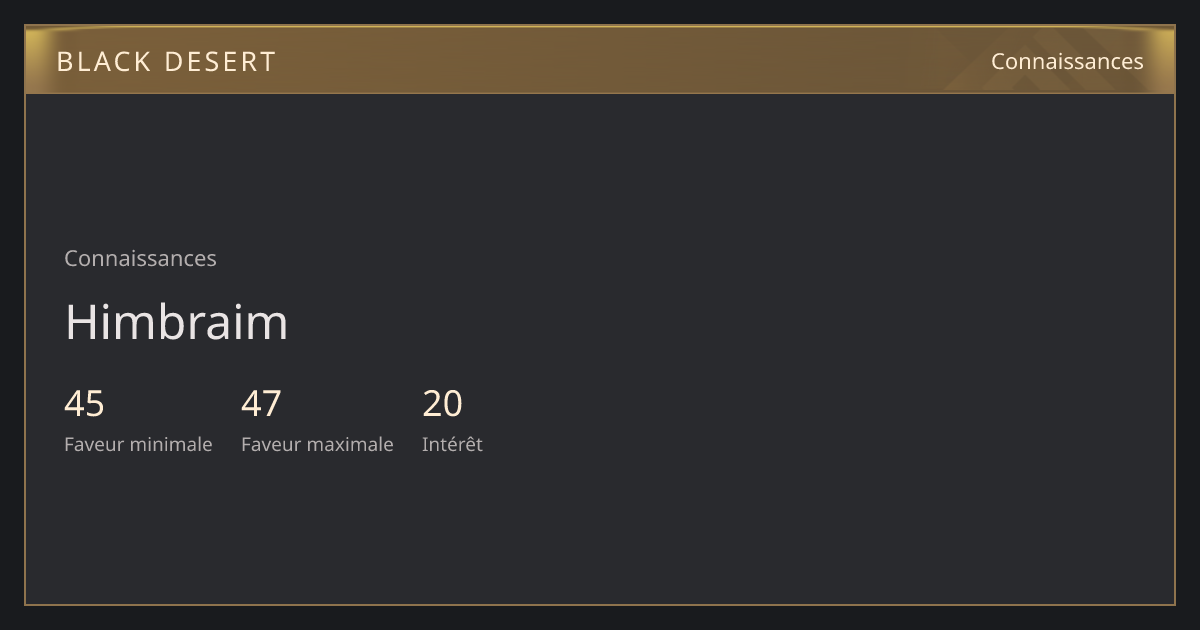Select the interest value 20
Screen dimensions: 1200x630
point(442,404)
